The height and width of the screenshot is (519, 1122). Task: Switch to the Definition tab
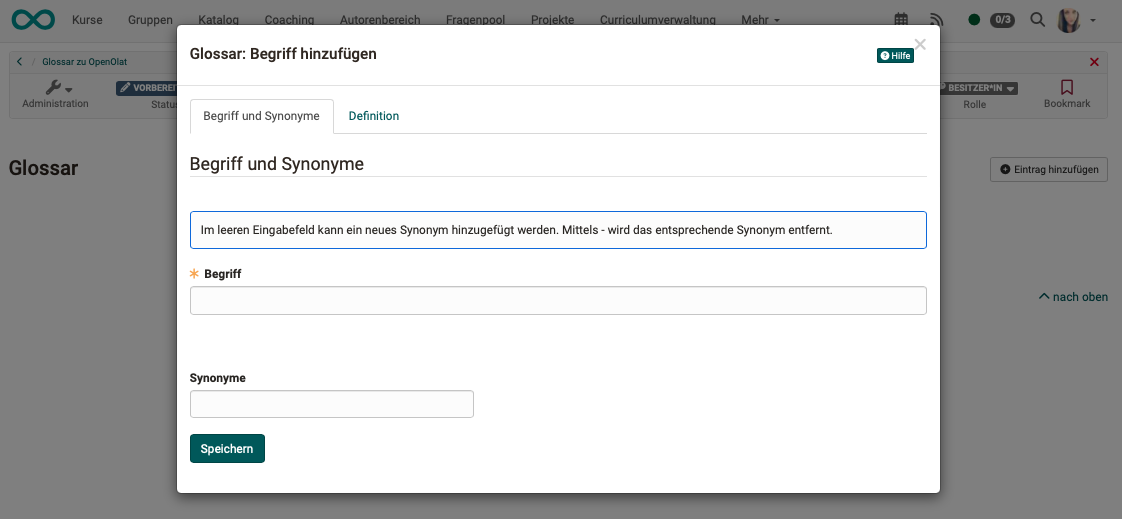(374, 116)
